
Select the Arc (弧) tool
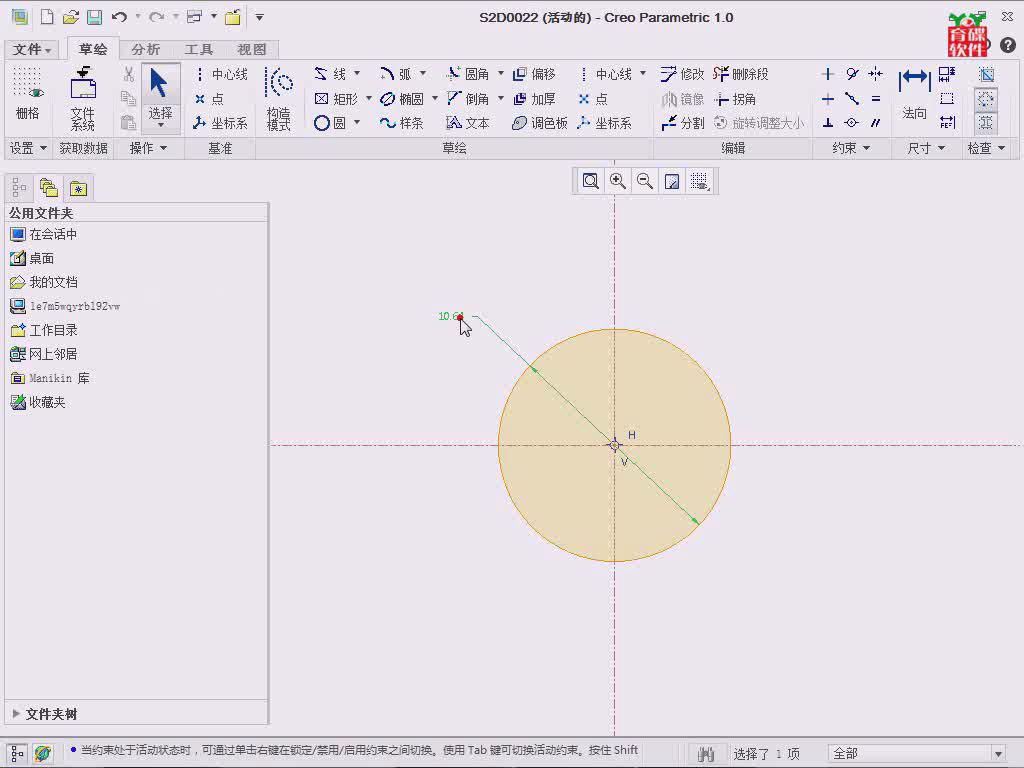(x=396, y=74)
